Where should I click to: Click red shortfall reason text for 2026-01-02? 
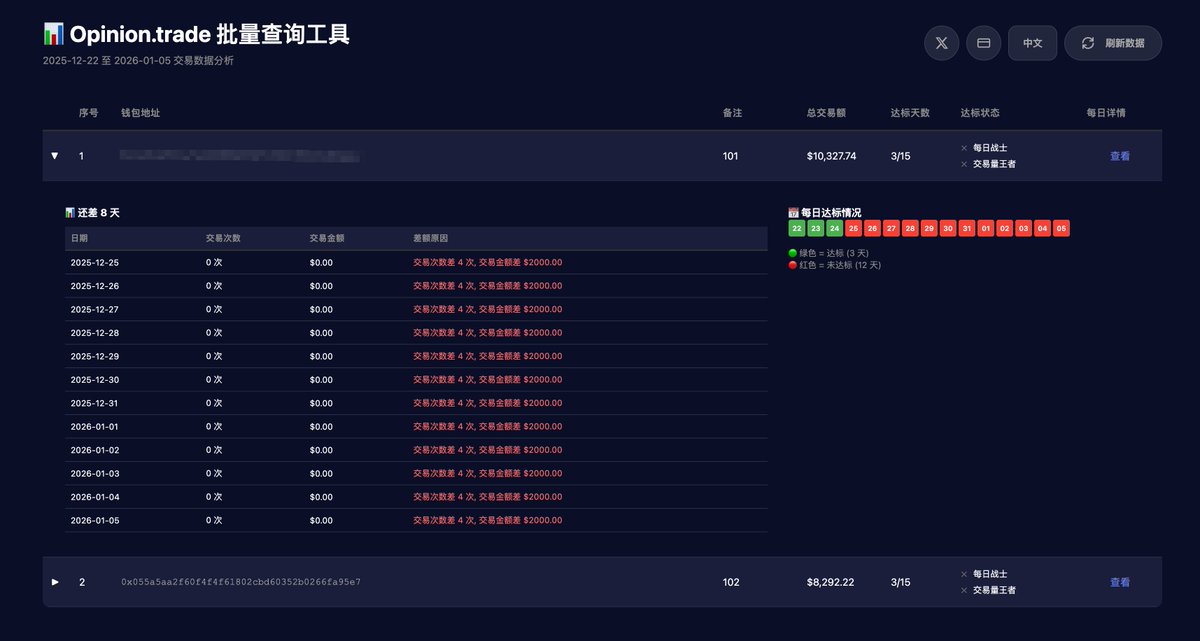tap(488, 450)
